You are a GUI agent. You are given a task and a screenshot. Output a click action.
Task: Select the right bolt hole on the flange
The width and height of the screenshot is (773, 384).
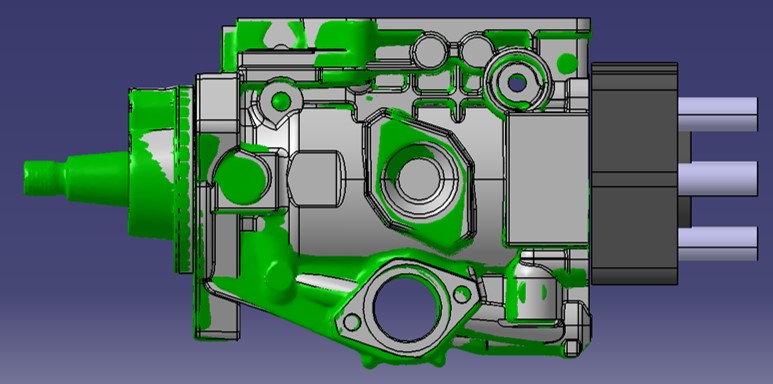tap(462, 294)
